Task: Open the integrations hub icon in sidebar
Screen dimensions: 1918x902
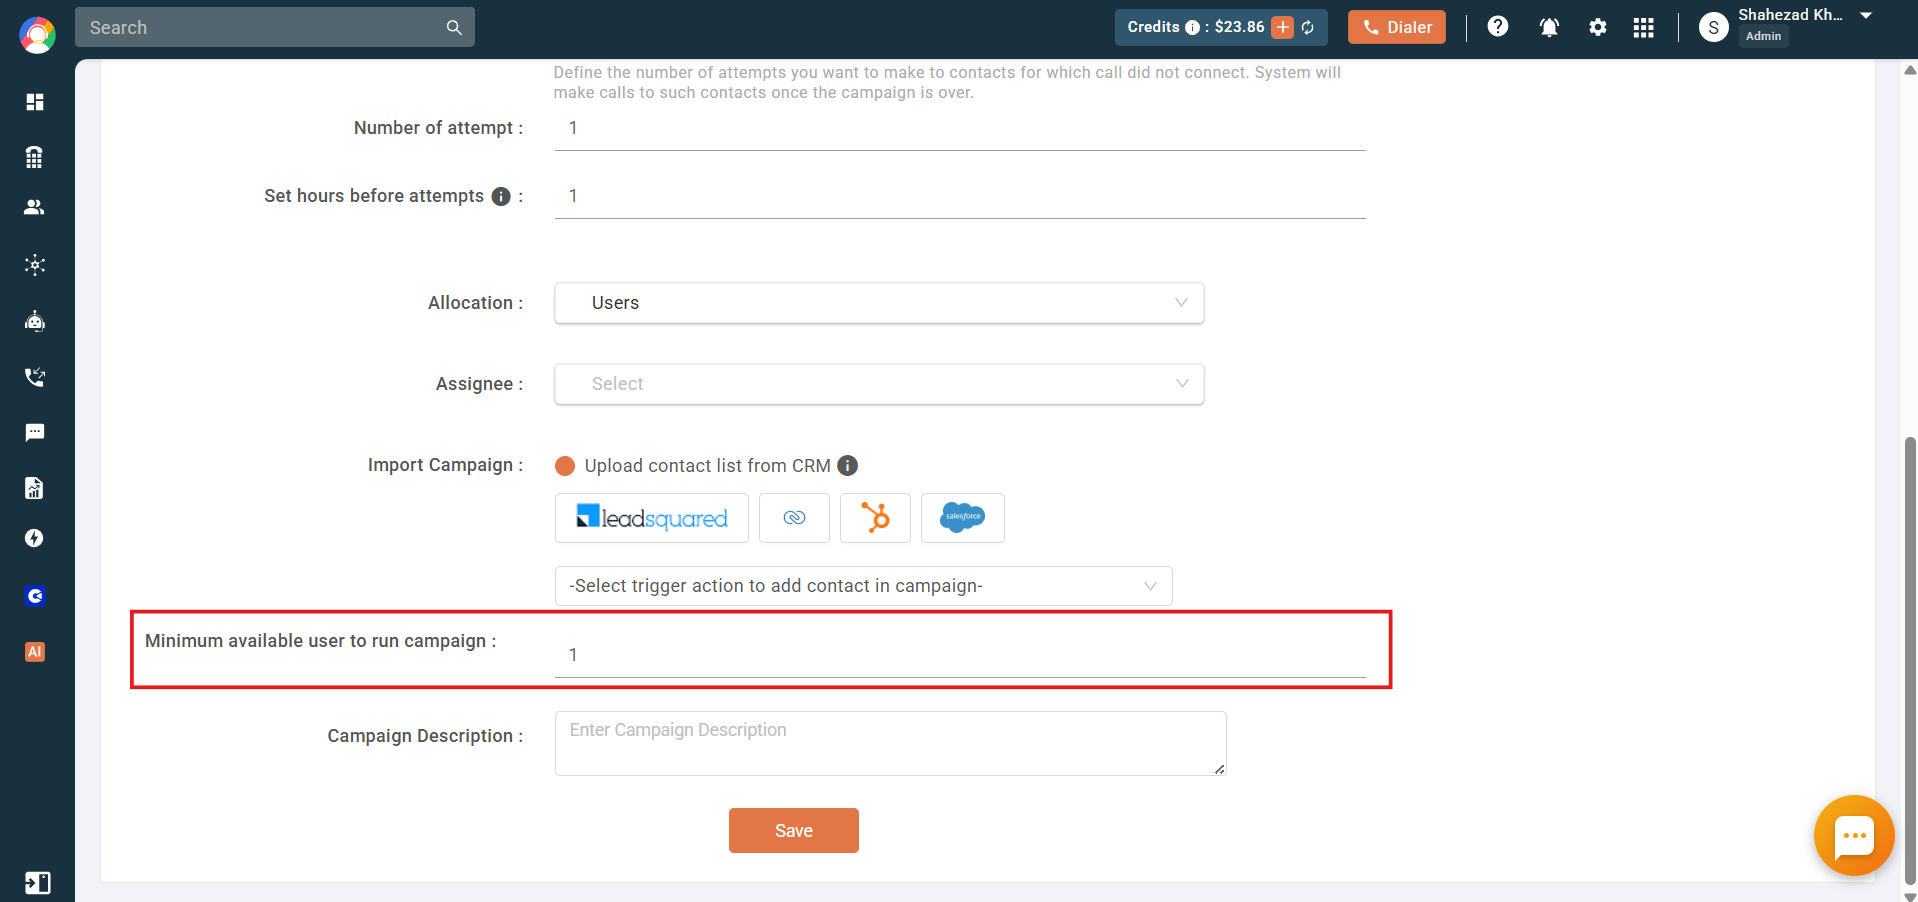Action: click(35, 265)
